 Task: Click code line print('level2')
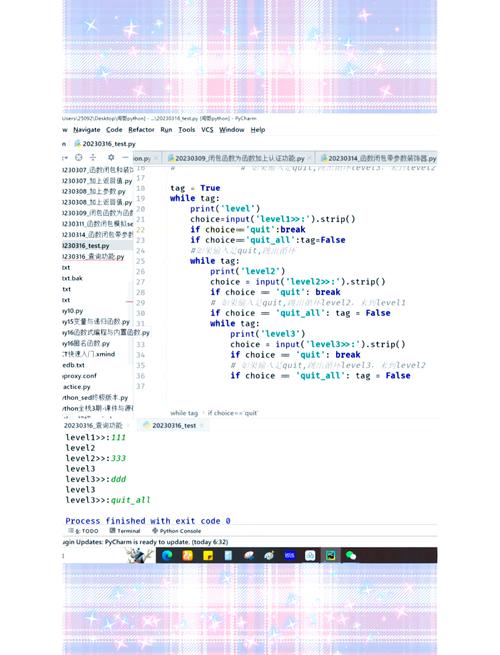(247, 271)
